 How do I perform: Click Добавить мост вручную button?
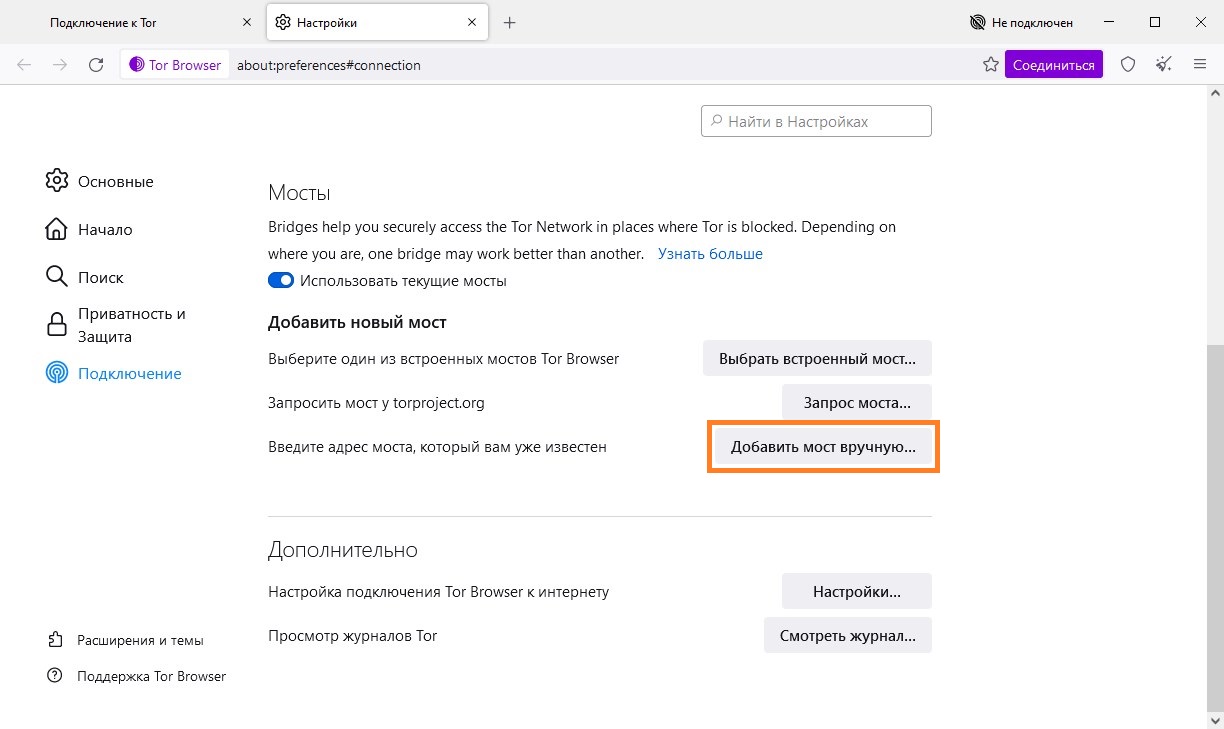[823, 447]
